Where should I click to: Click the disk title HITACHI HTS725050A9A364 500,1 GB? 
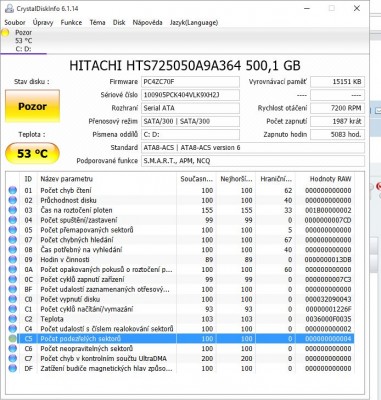point(185,66)
